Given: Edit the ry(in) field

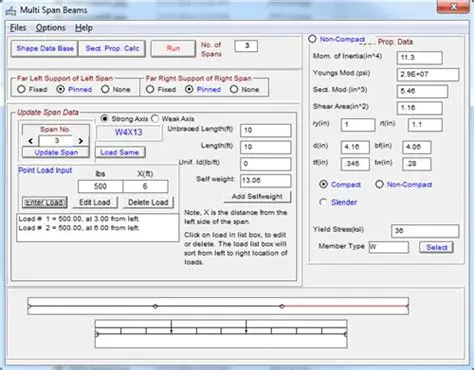Looking at the screenshot, I should pyautogui.click(x=358, y=125).
